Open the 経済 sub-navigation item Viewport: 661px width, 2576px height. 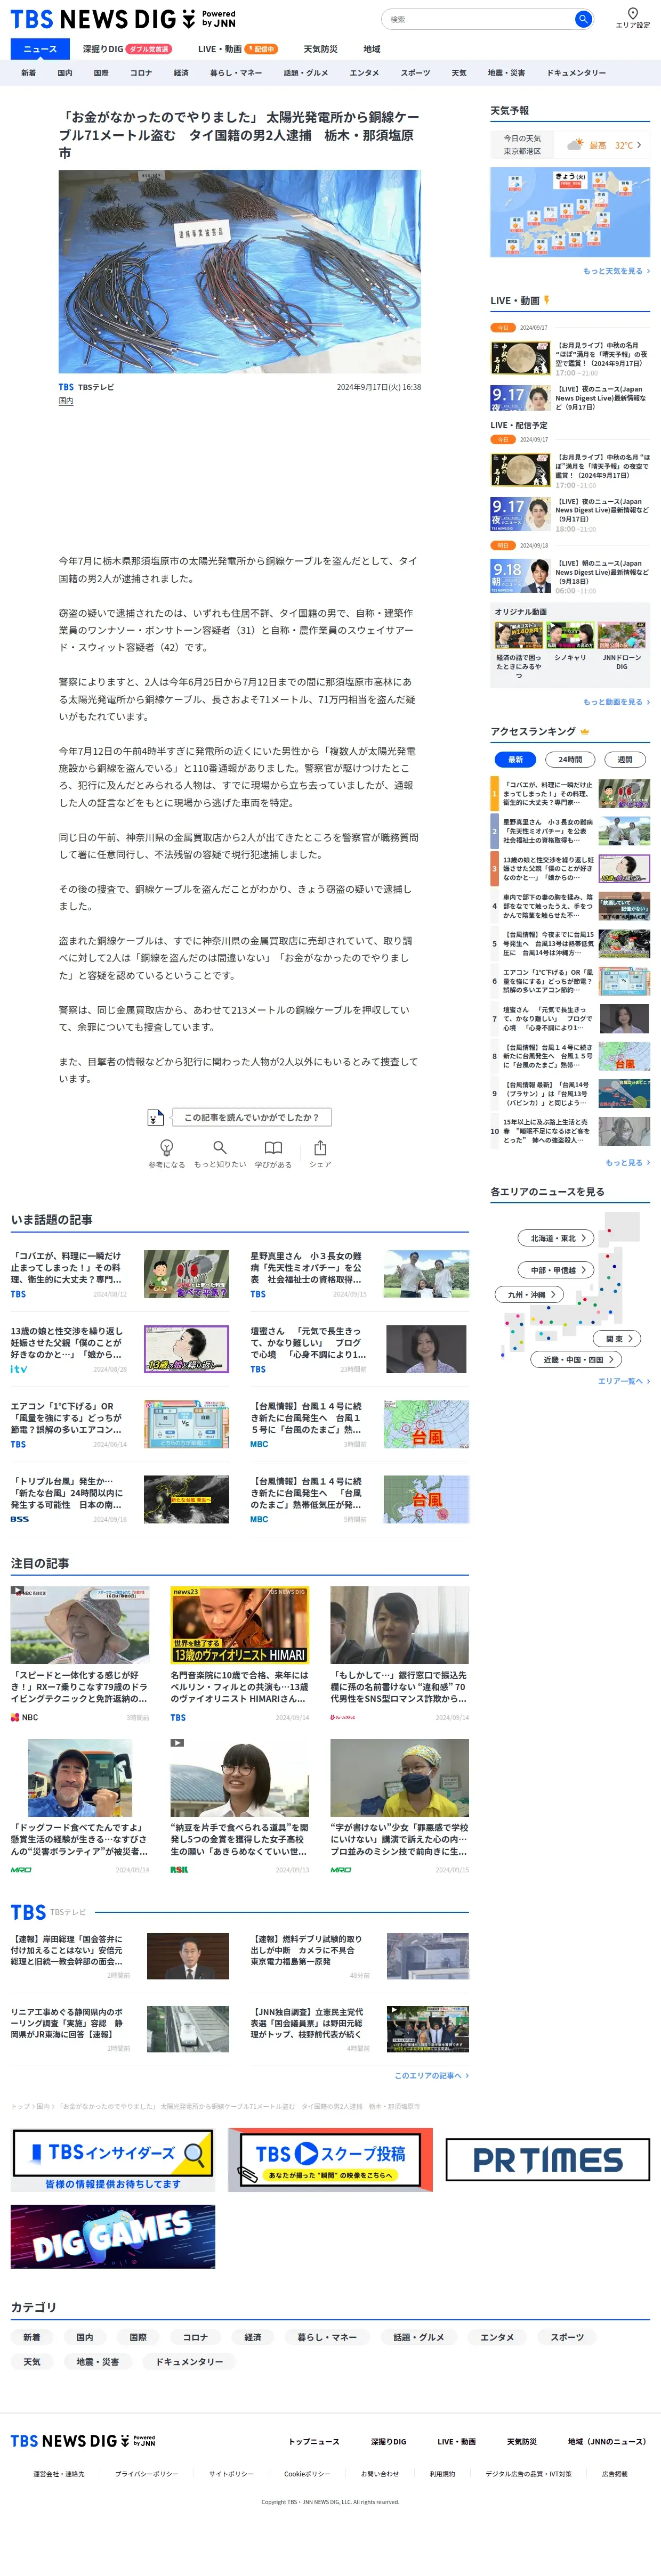point(181,73)
